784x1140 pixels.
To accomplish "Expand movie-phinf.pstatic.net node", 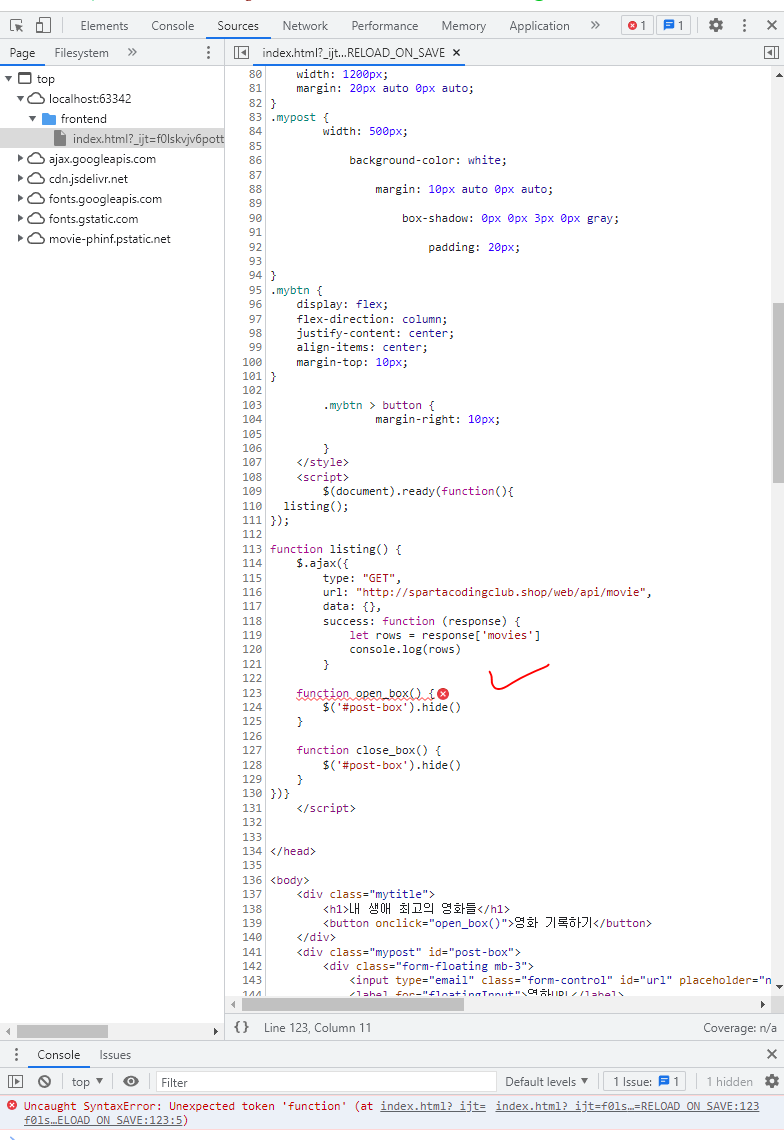I will [x=20, y=238].
